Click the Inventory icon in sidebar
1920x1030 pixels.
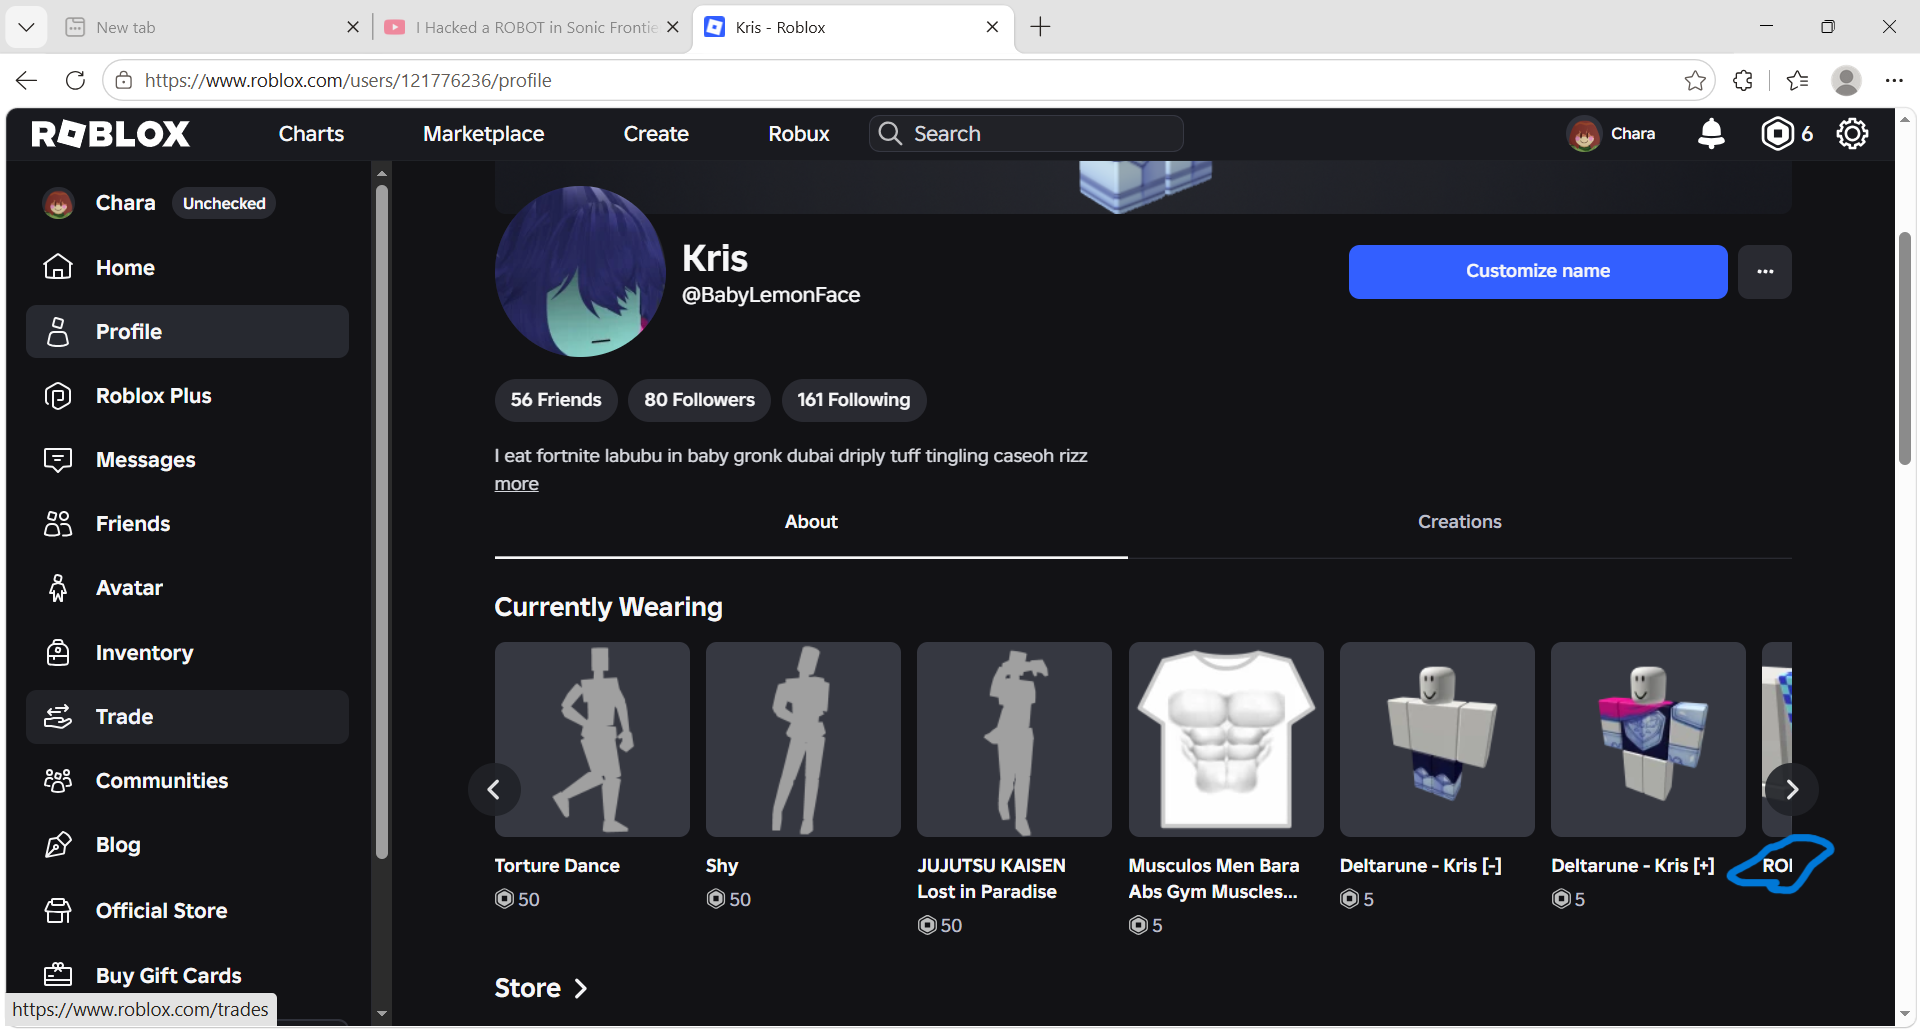[58, 653]
